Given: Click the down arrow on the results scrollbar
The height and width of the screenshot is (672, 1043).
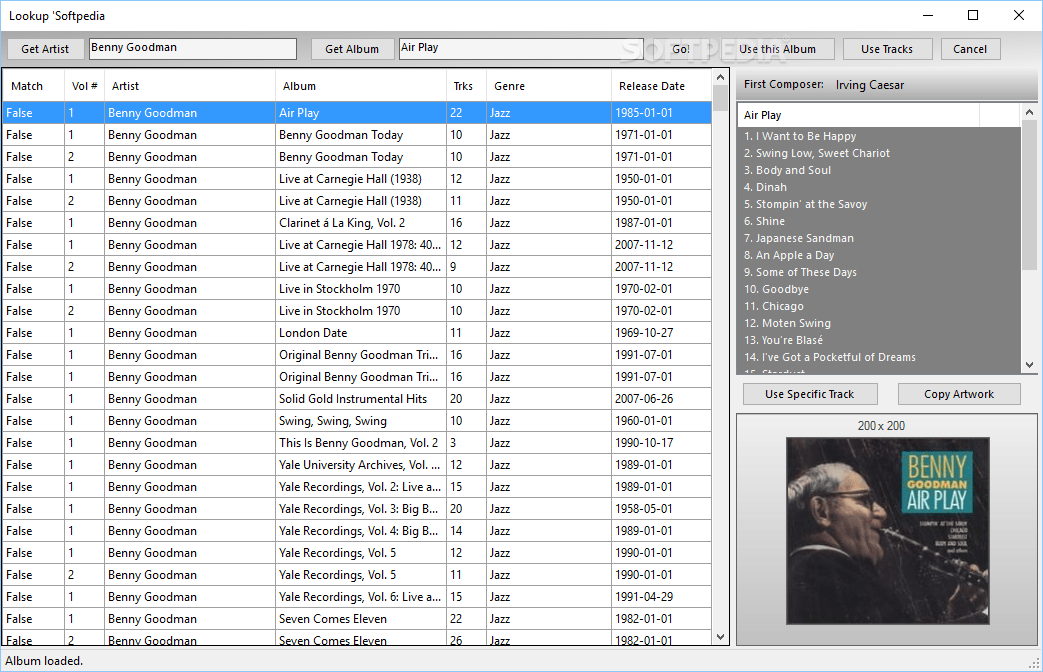Looking at the screenshot, I should click(x=720, y=635).
